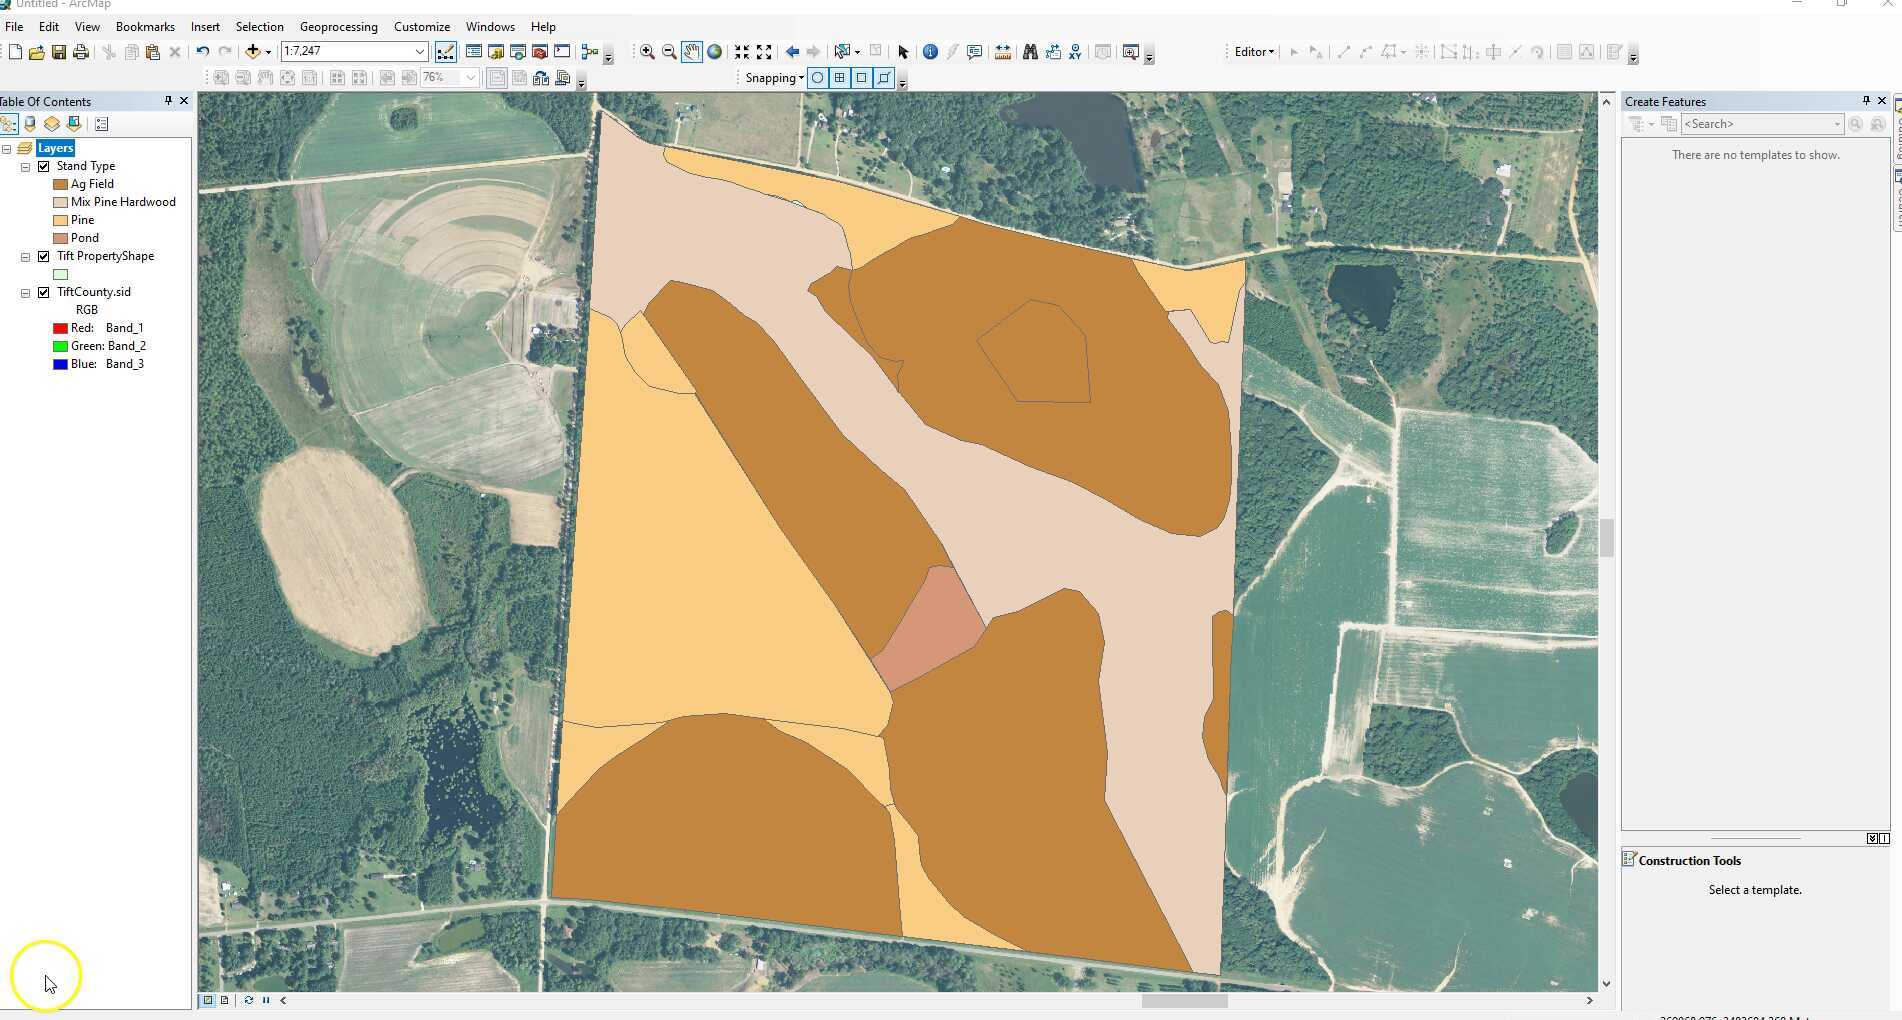This screenshot has width=1902, height=1020.
Task: Click Full Extent globe icon
Action: click(714, 52)
